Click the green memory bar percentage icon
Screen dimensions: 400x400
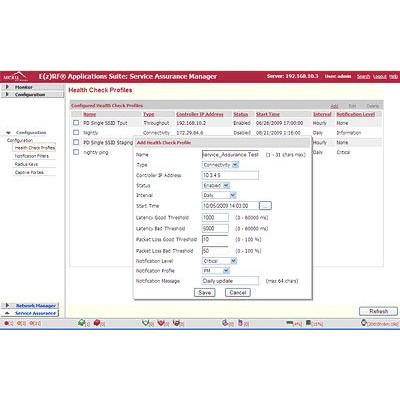[289, 323]
